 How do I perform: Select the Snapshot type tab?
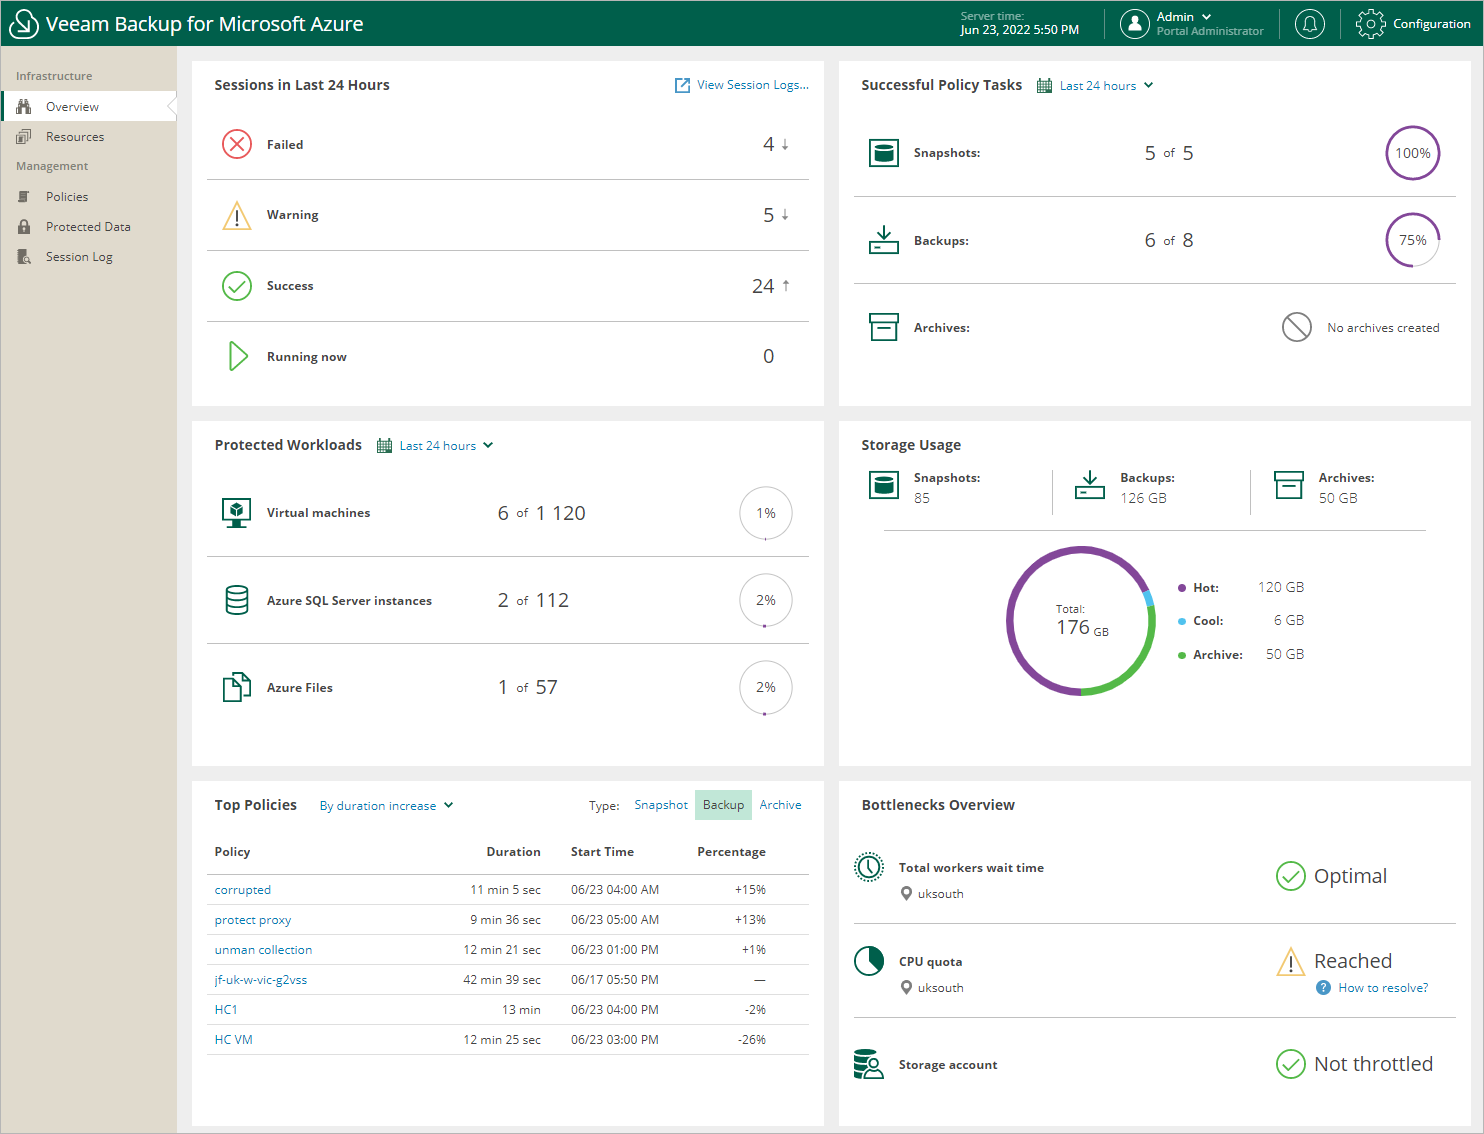pos(661,805)
